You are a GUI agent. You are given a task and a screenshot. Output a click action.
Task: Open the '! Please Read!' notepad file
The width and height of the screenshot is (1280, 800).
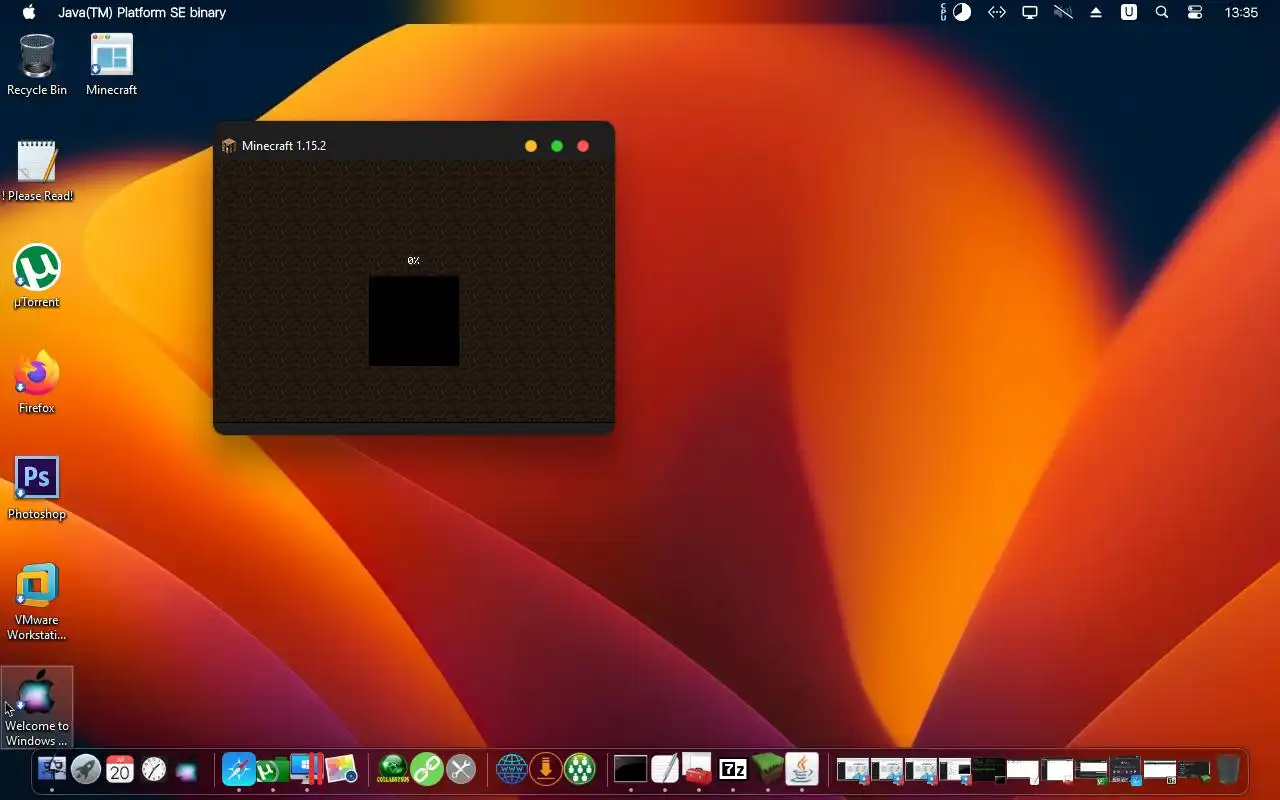37,171
